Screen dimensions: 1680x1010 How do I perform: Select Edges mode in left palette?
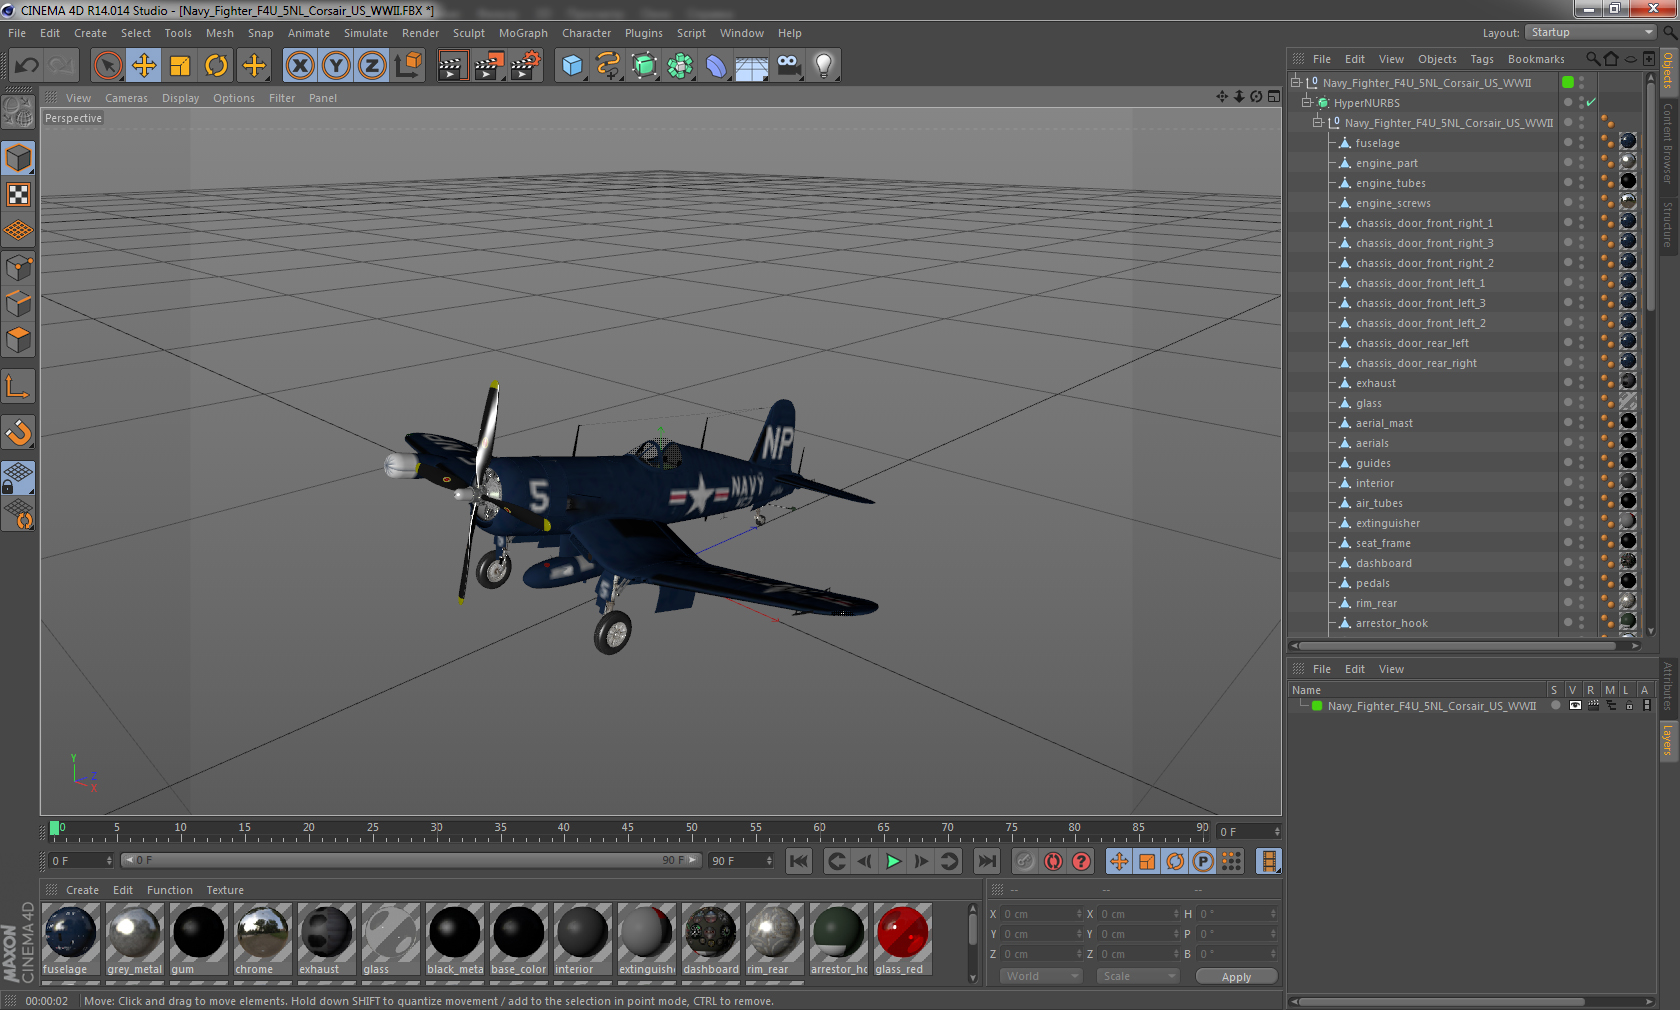(19, 303)
